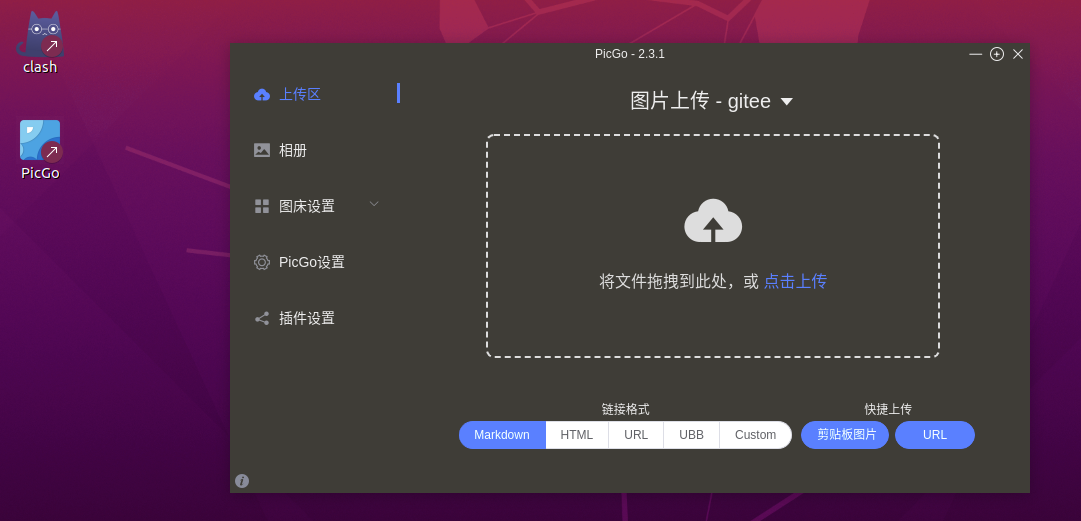Click the gear icon beside PicGo设置
The width and height of the screenshot is (1081, 521).
262,262
